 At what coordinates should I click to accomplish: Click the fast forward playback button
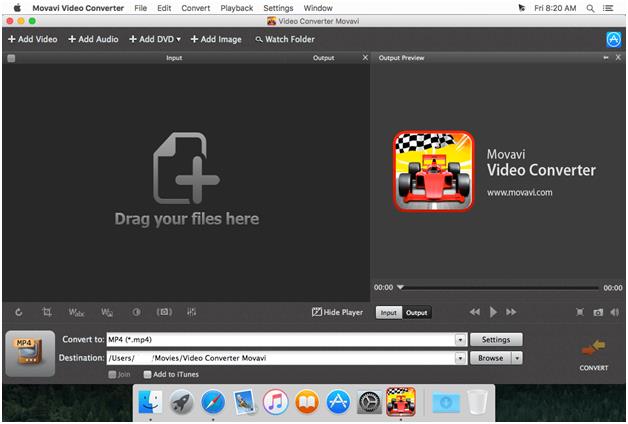pyautogui.click(x=511, y=312)
